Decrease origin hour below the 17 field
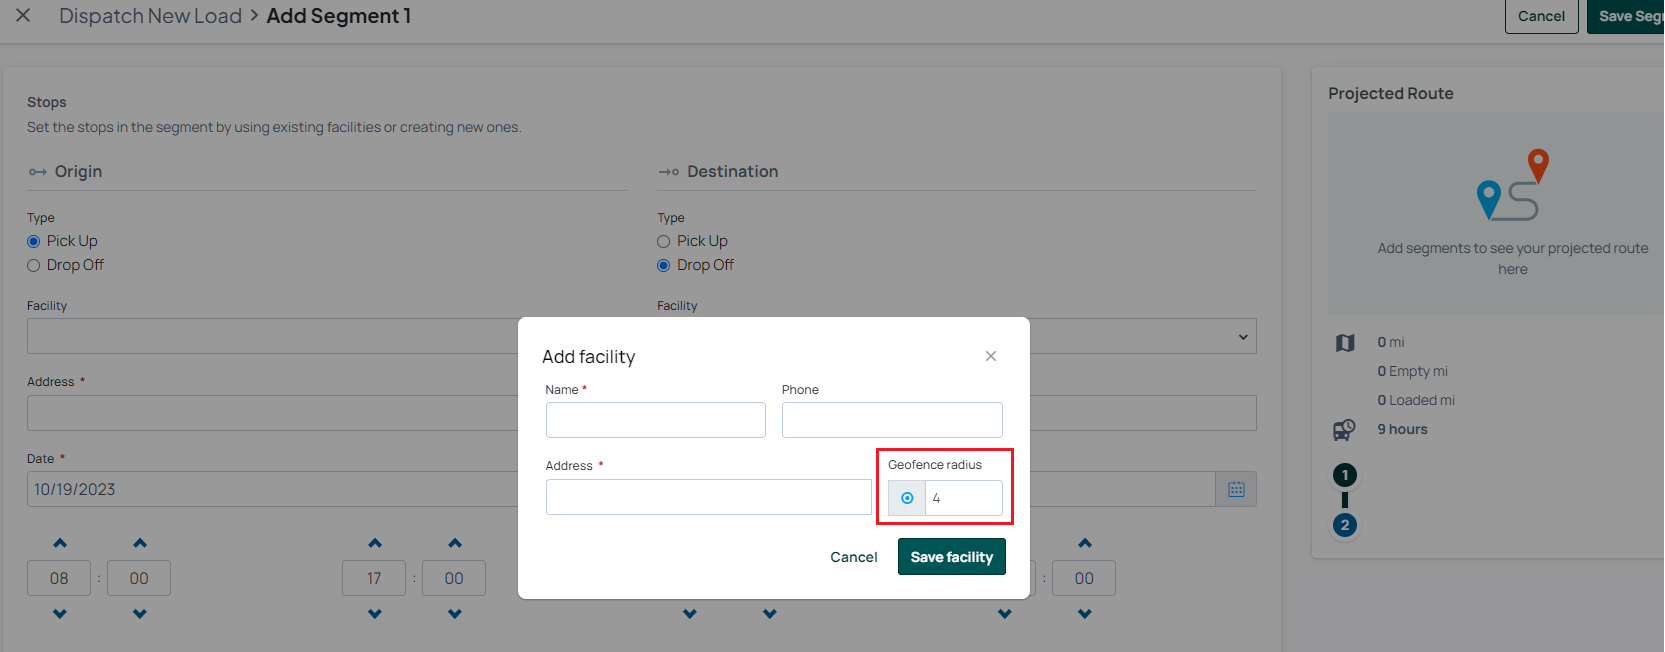Screen dimensions: 1665x652 point(375,614)
